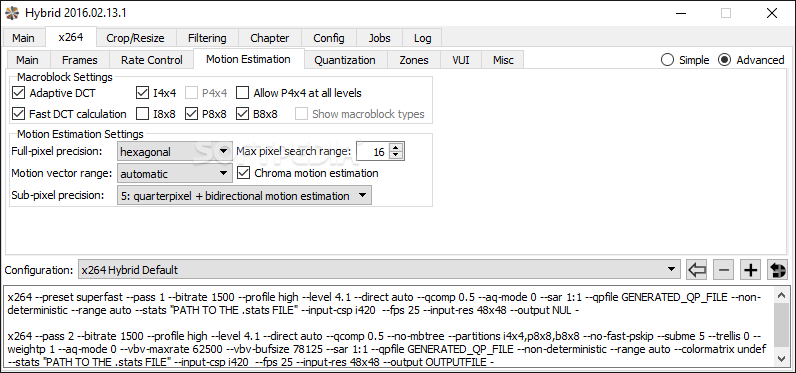796x373 pixels.
Task: Add a configuration with the plus icon
Action: [750, 270]
